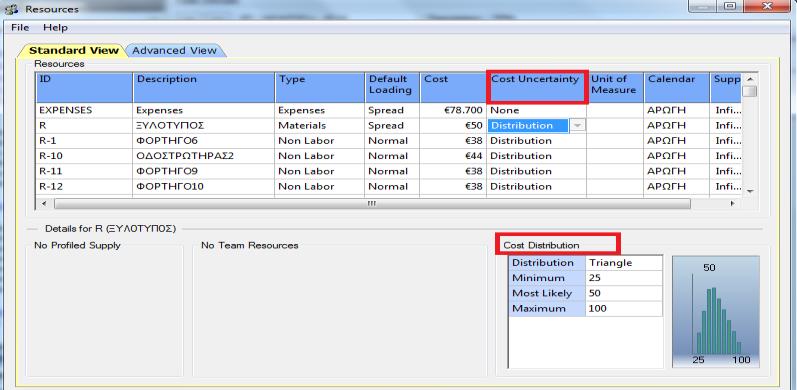Screen dimensions: 797x390
Task: Select the R-11 row ID cell
Action: 84,171
